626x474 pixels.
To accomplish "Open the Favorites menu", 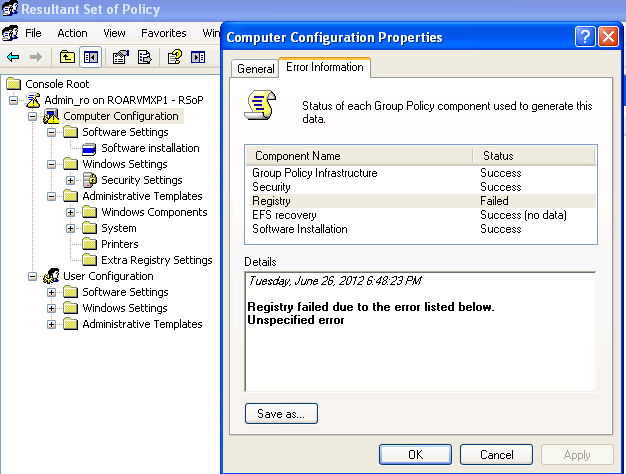I will pyautogui.click(x=164, y=33).
